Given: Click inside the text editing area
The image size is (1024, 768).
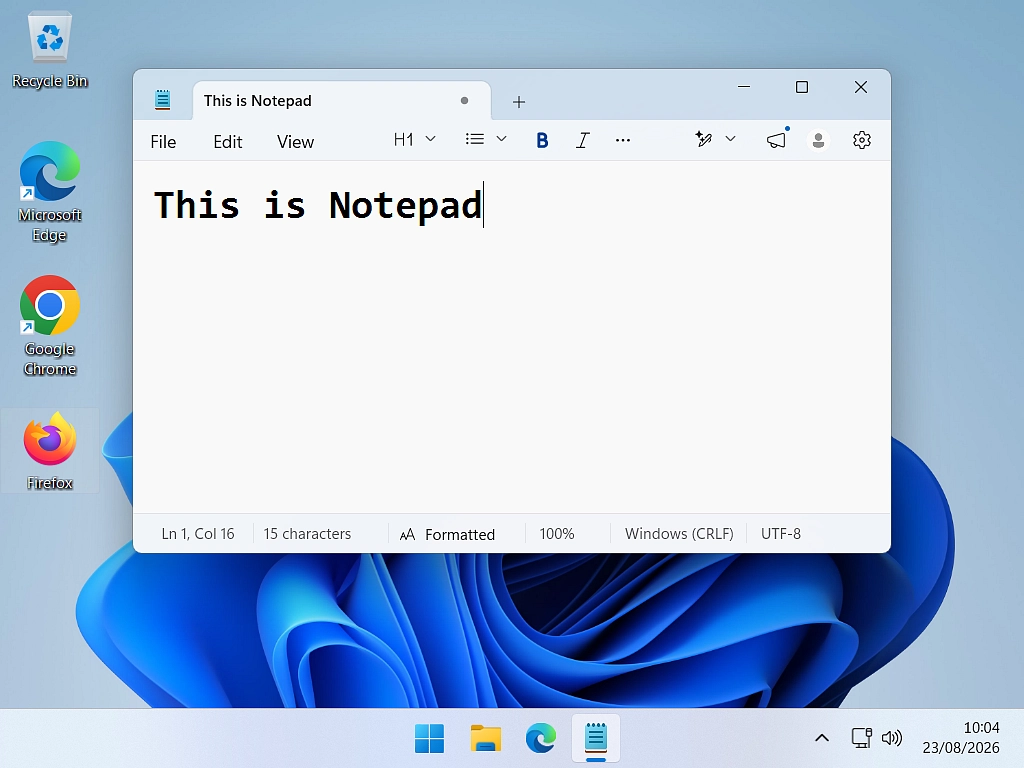Looking at the screenshot, I should (x=511, y=336).
